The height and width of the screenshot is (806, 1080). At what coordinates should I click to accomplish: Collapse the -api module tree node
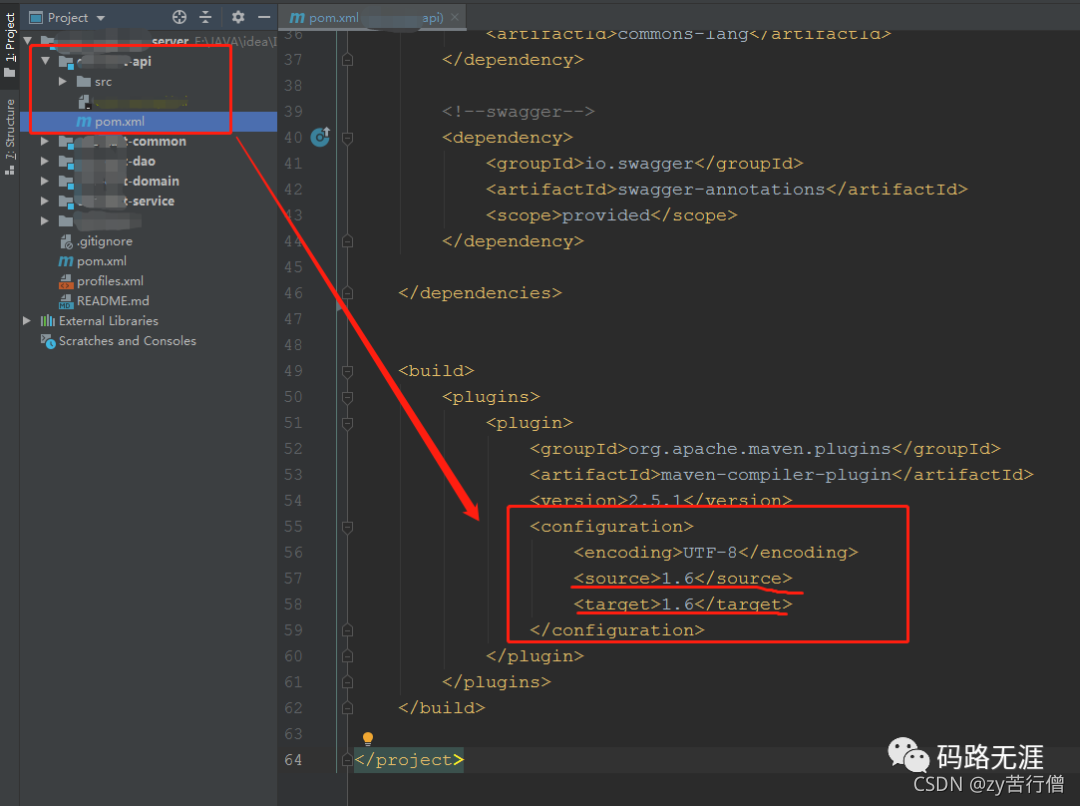tap(45, 61)
